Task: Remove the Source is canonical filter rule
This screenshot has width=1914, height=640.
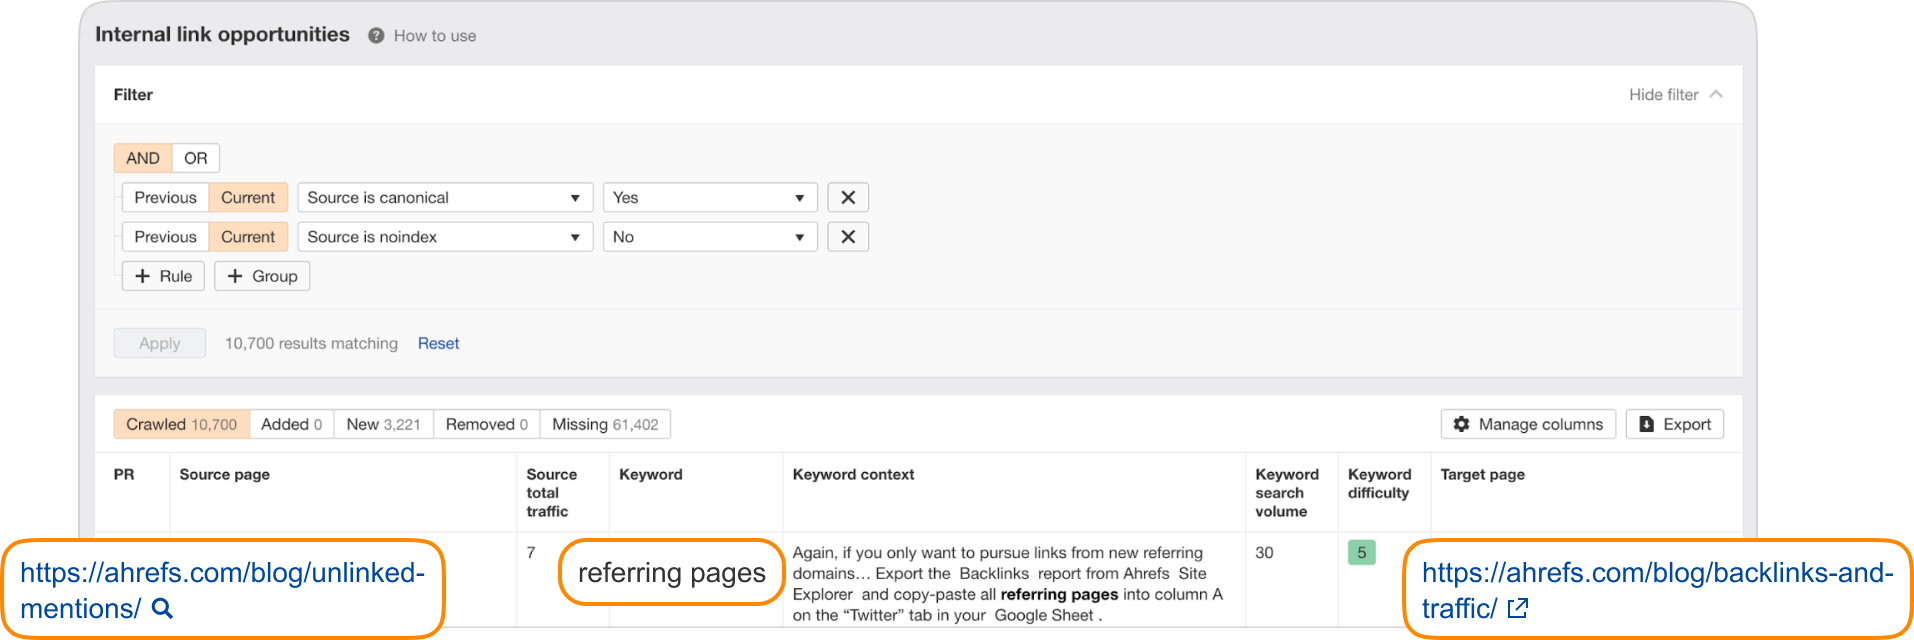Action: [847, 198]
